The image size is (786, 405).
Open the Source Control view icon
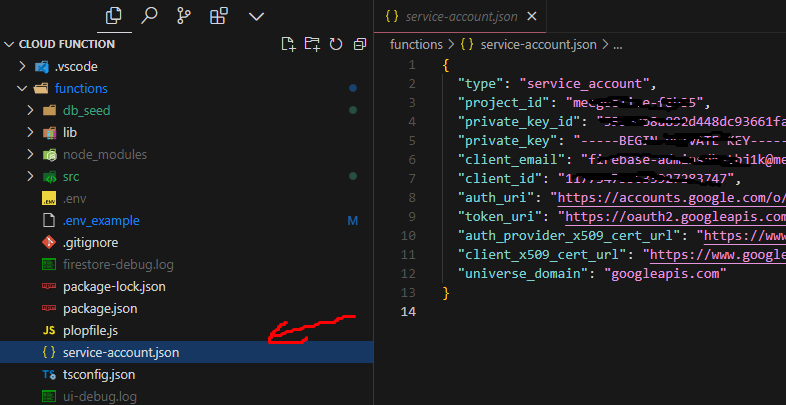point(183,16)
